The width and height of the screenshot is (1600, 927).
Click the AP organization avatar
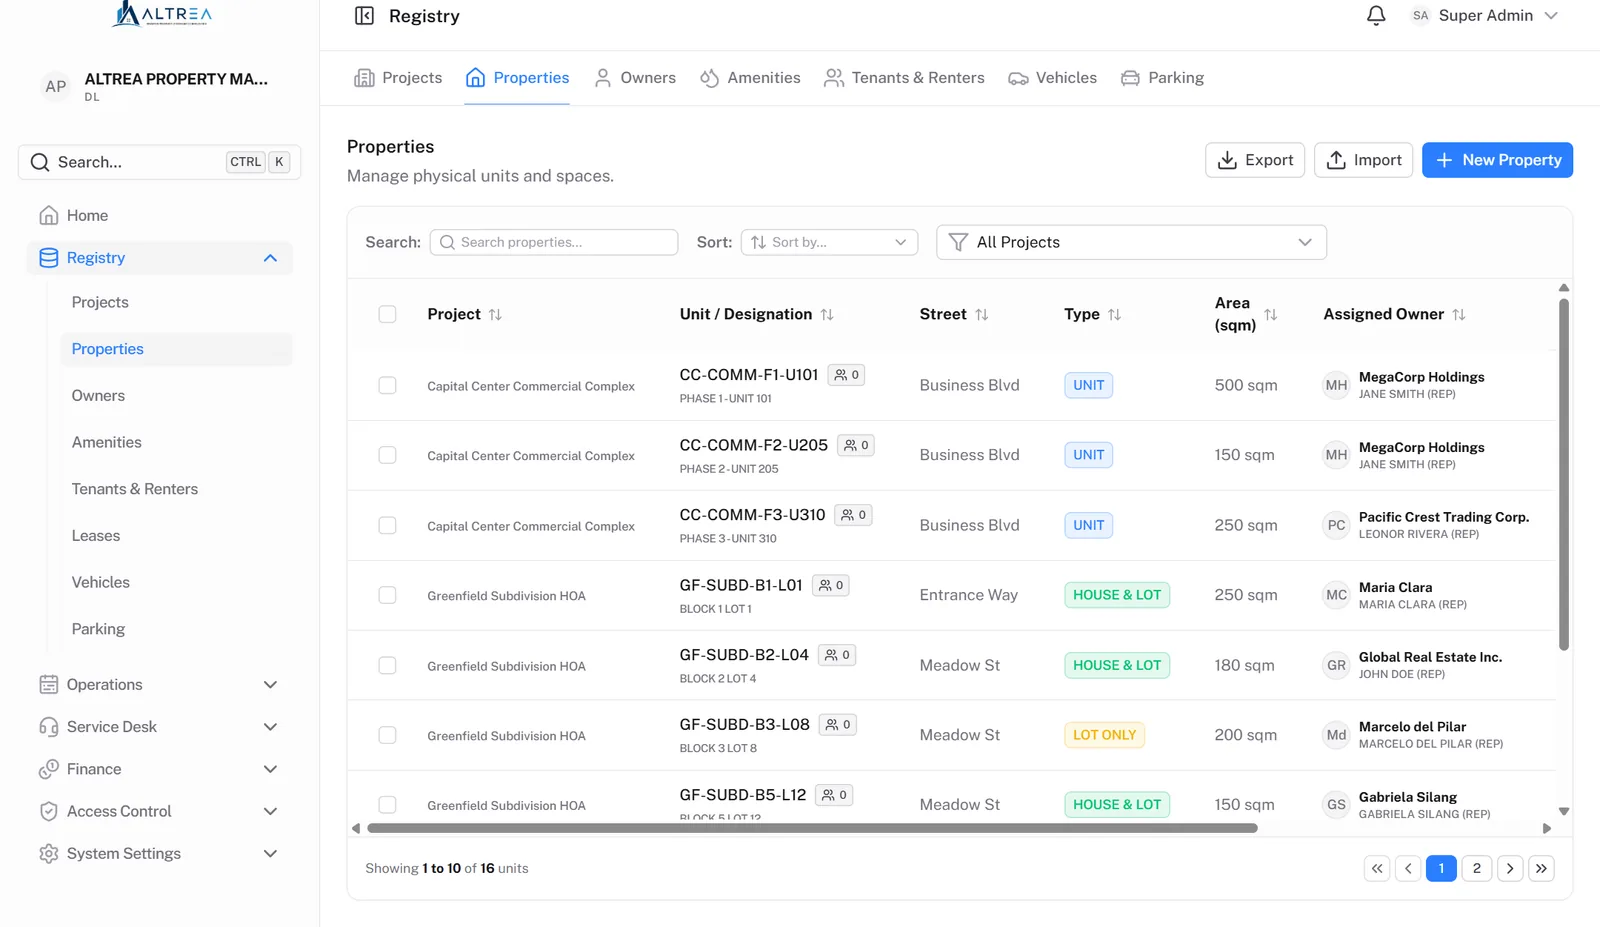56,86
